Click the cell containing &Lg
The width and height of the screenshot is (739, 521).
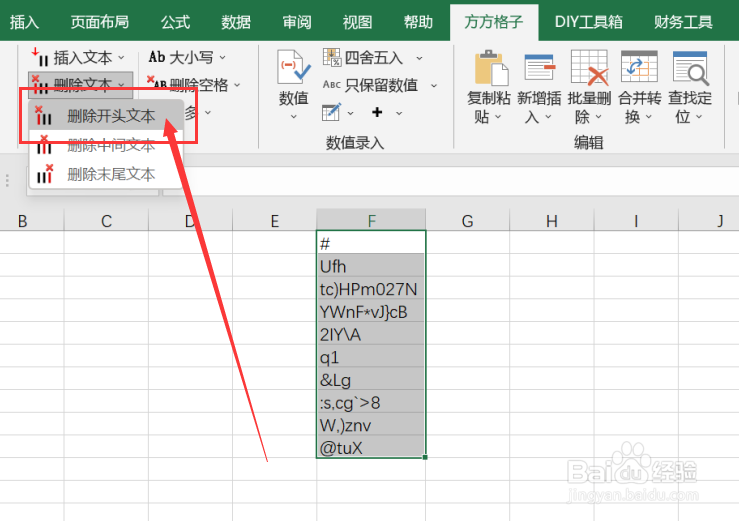point(371,379)
